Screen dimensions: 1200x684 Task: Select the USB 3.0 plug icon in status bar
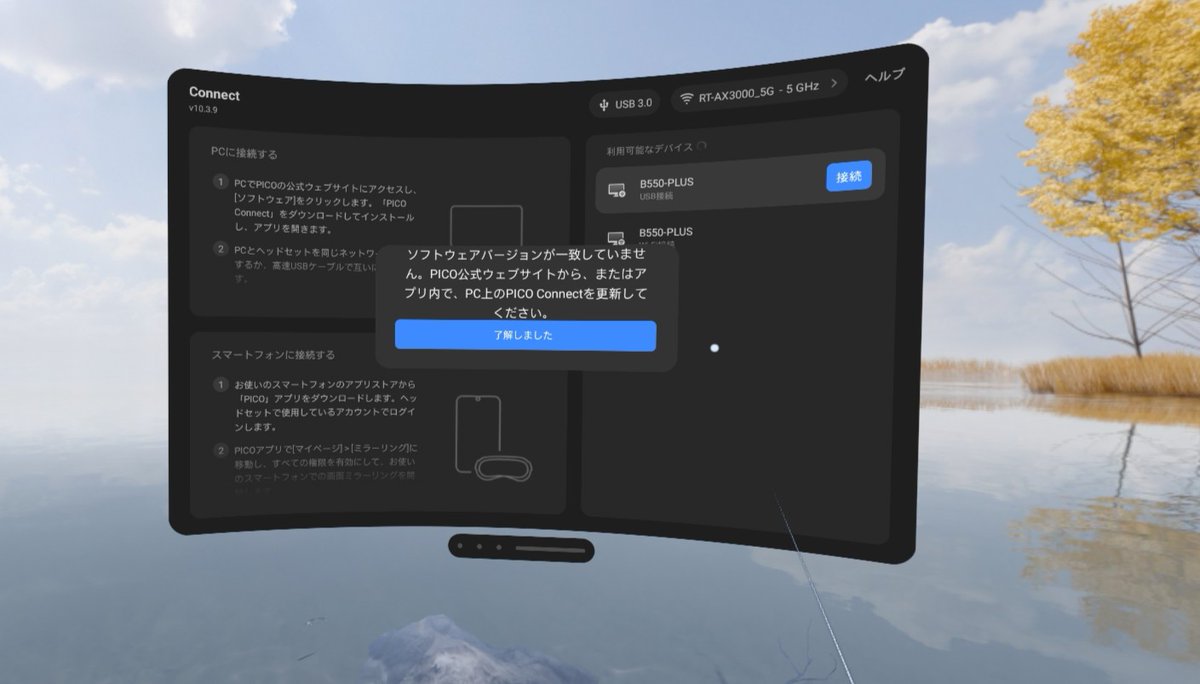pyautogui.click(x=603, y=103)
